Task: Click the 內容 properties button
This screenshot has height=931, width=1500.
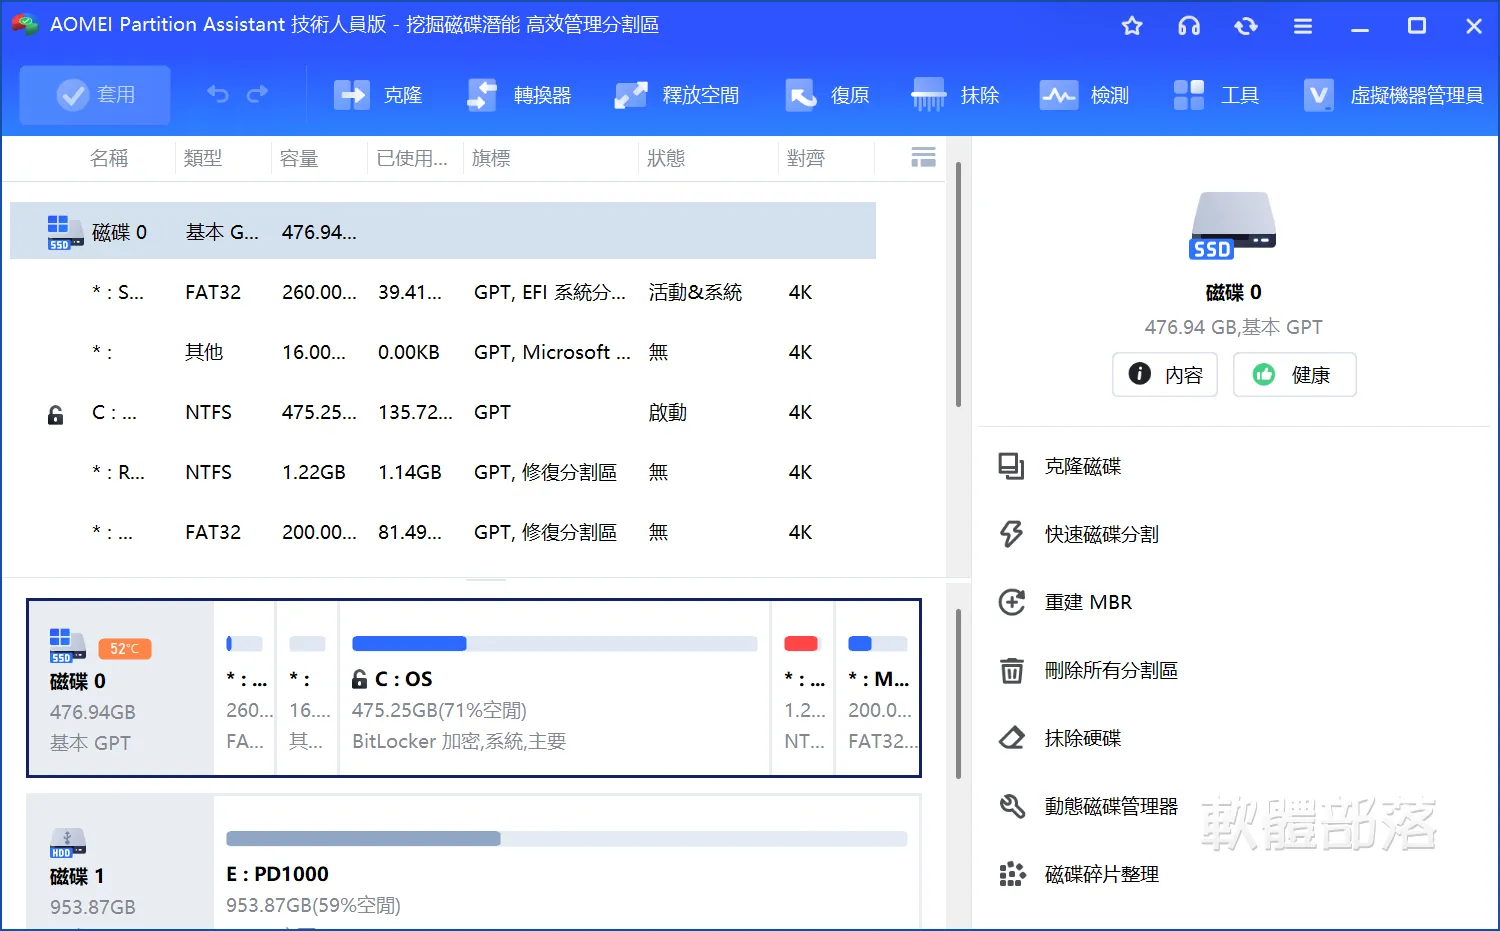Action: point(1165,374)
